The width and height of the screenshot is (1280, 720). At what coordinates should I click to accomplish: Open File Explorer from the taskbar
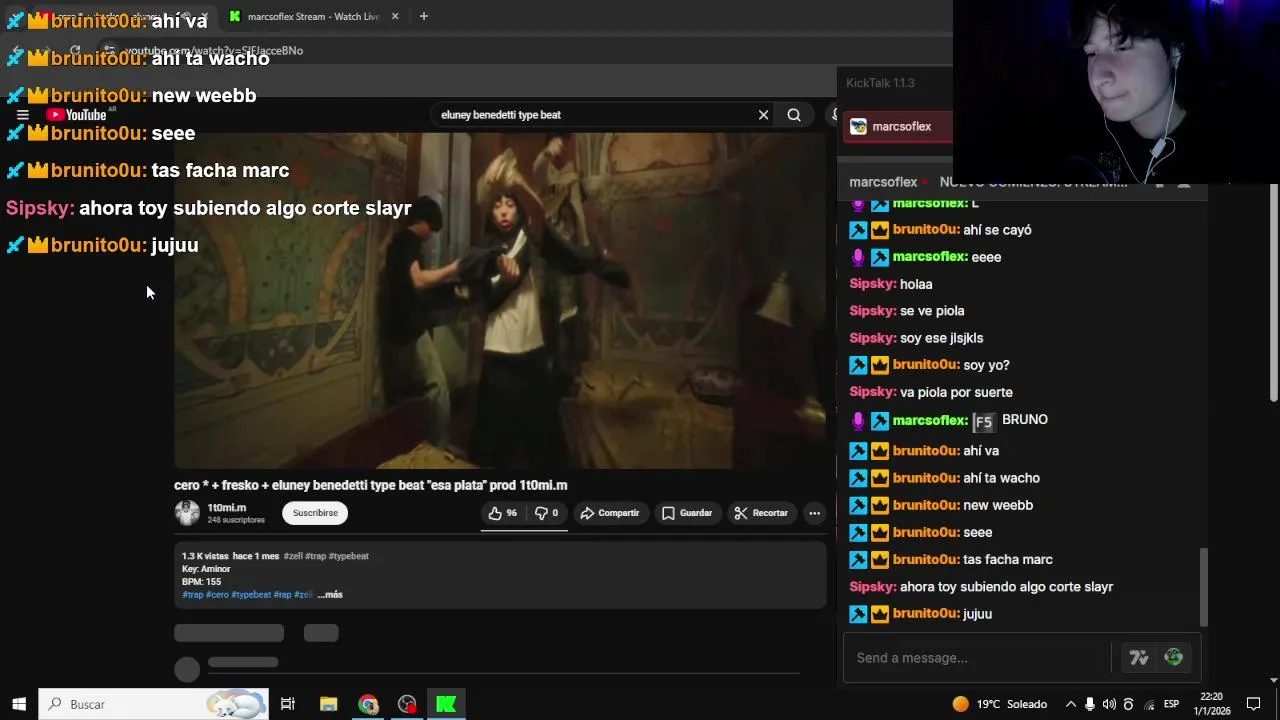tap(329, 704)
